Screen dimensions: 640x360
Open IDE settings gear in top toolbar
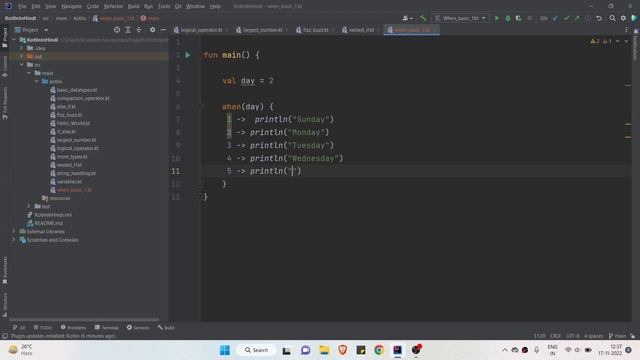pyautogui.click(x=623, y=18)
